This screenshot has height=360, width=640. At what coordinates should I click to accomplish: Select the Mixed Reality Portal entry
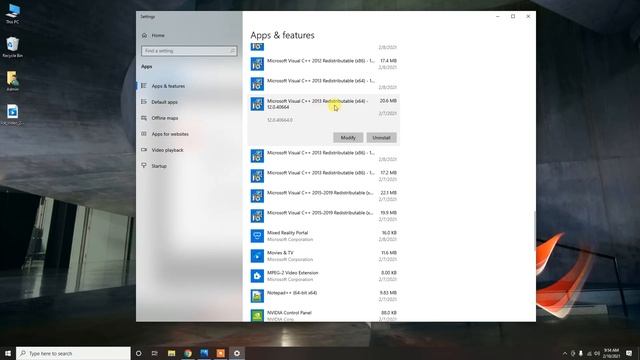[x=324, y=236]
